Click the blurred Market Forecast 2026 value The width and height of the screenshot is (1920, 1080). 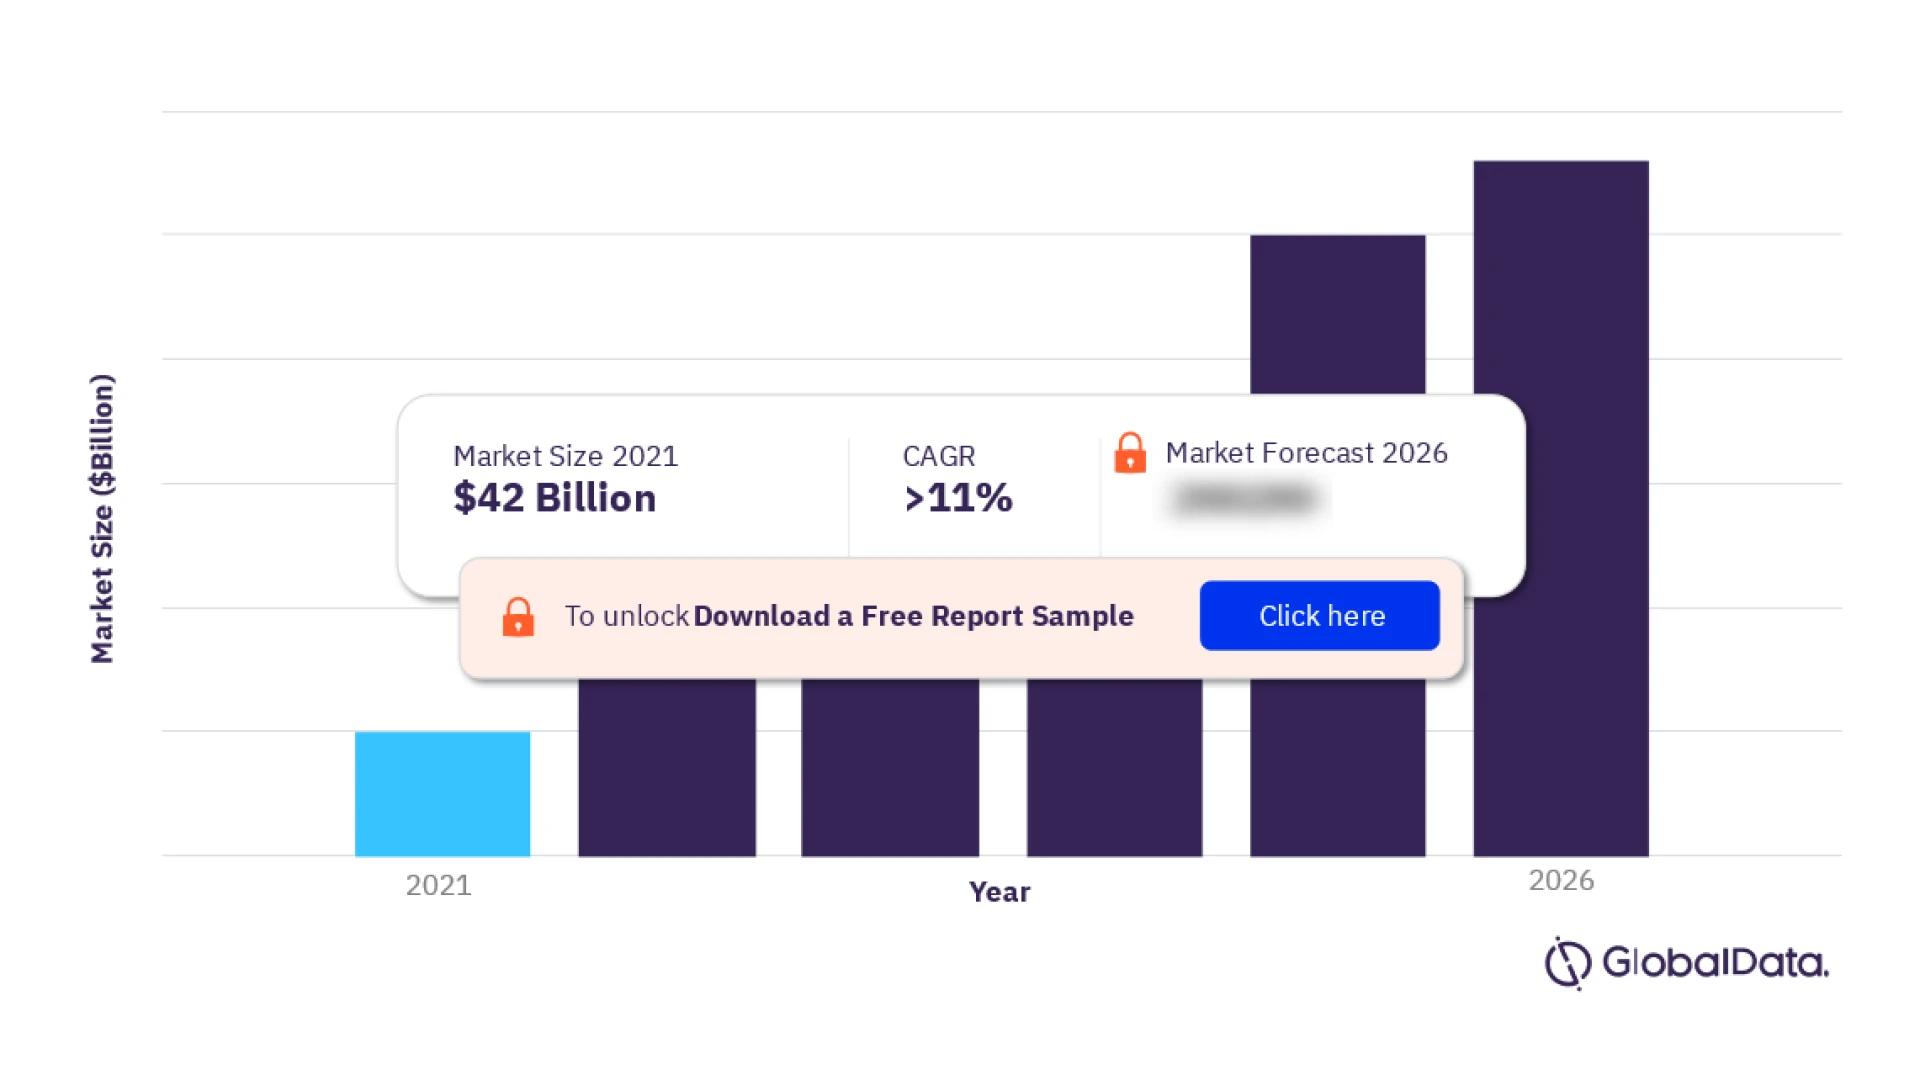(x=1245, y=498)
